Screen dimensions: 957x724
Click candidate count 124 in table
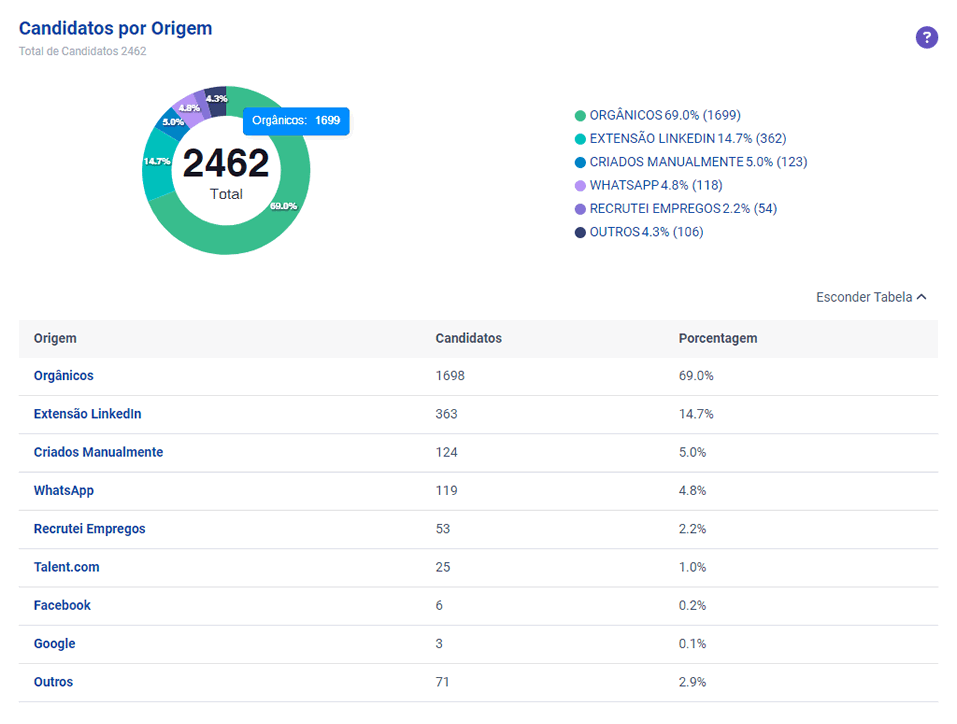coord(446,452)
